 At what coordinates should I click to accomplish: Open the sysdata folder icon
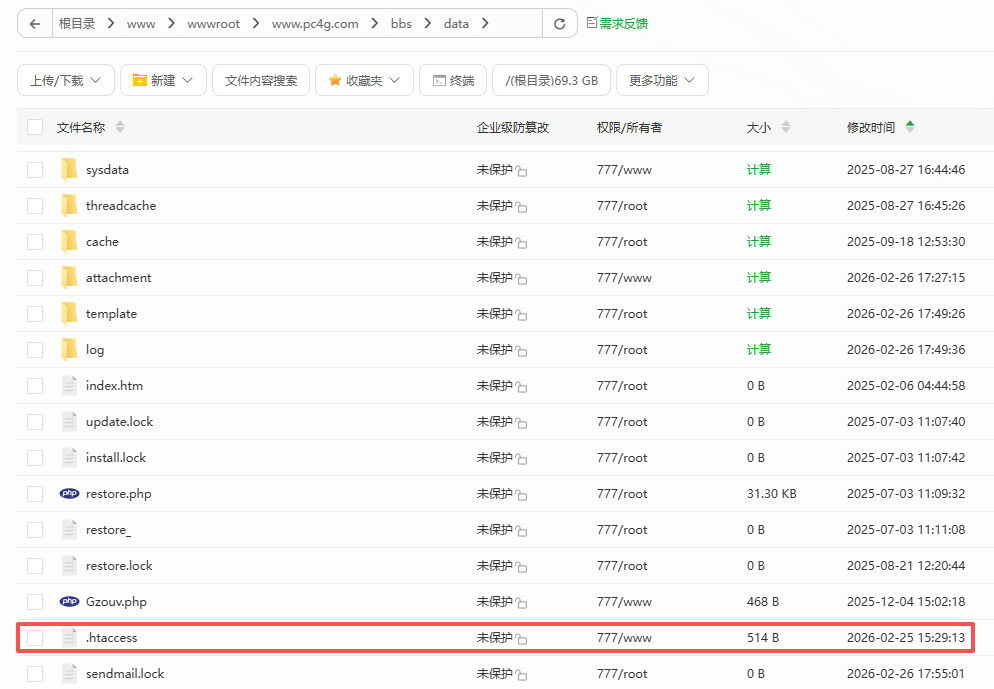pos(69,170)
